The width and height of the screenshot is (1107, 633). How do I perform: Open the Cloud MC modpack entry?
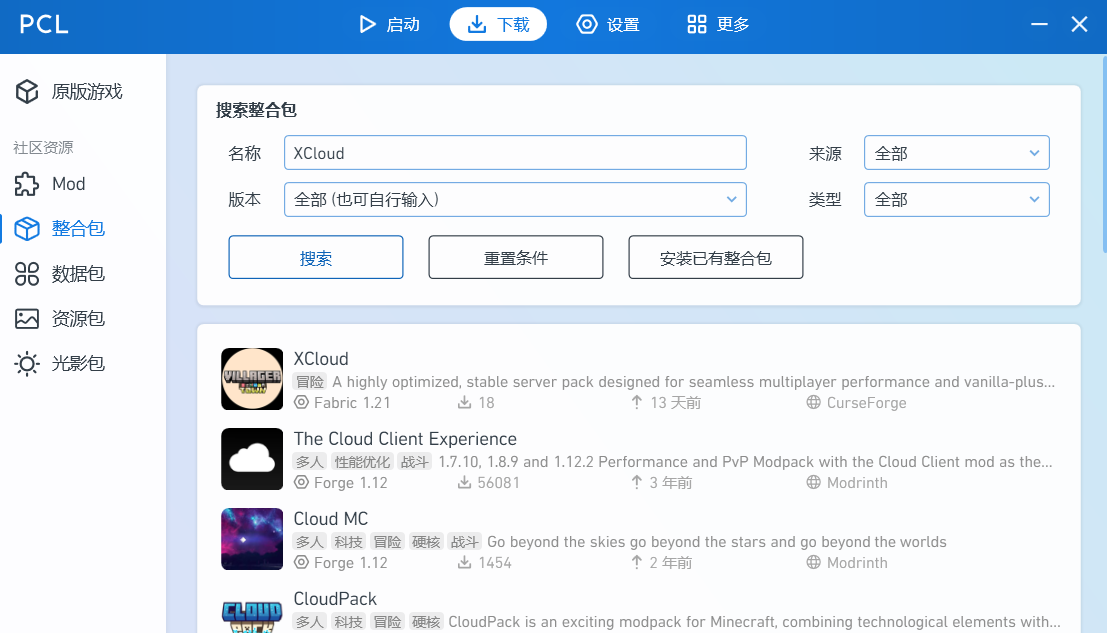click(x=639, y=539)
